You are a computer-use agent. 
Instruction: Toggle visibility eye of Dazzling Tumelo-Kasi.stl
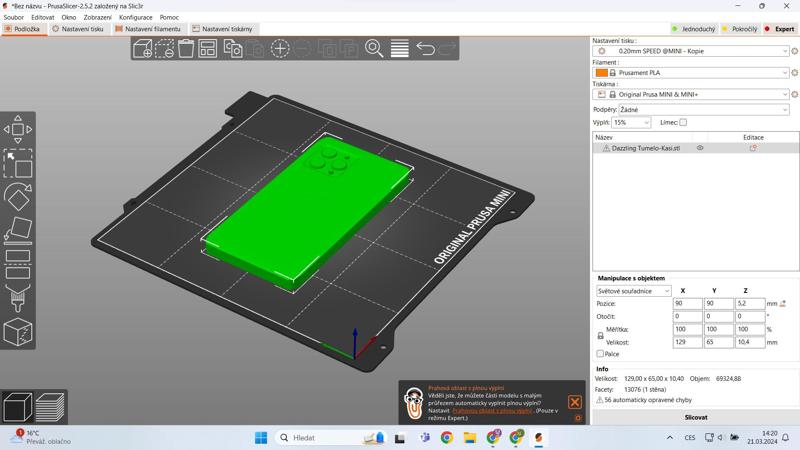tap(700, 148)
